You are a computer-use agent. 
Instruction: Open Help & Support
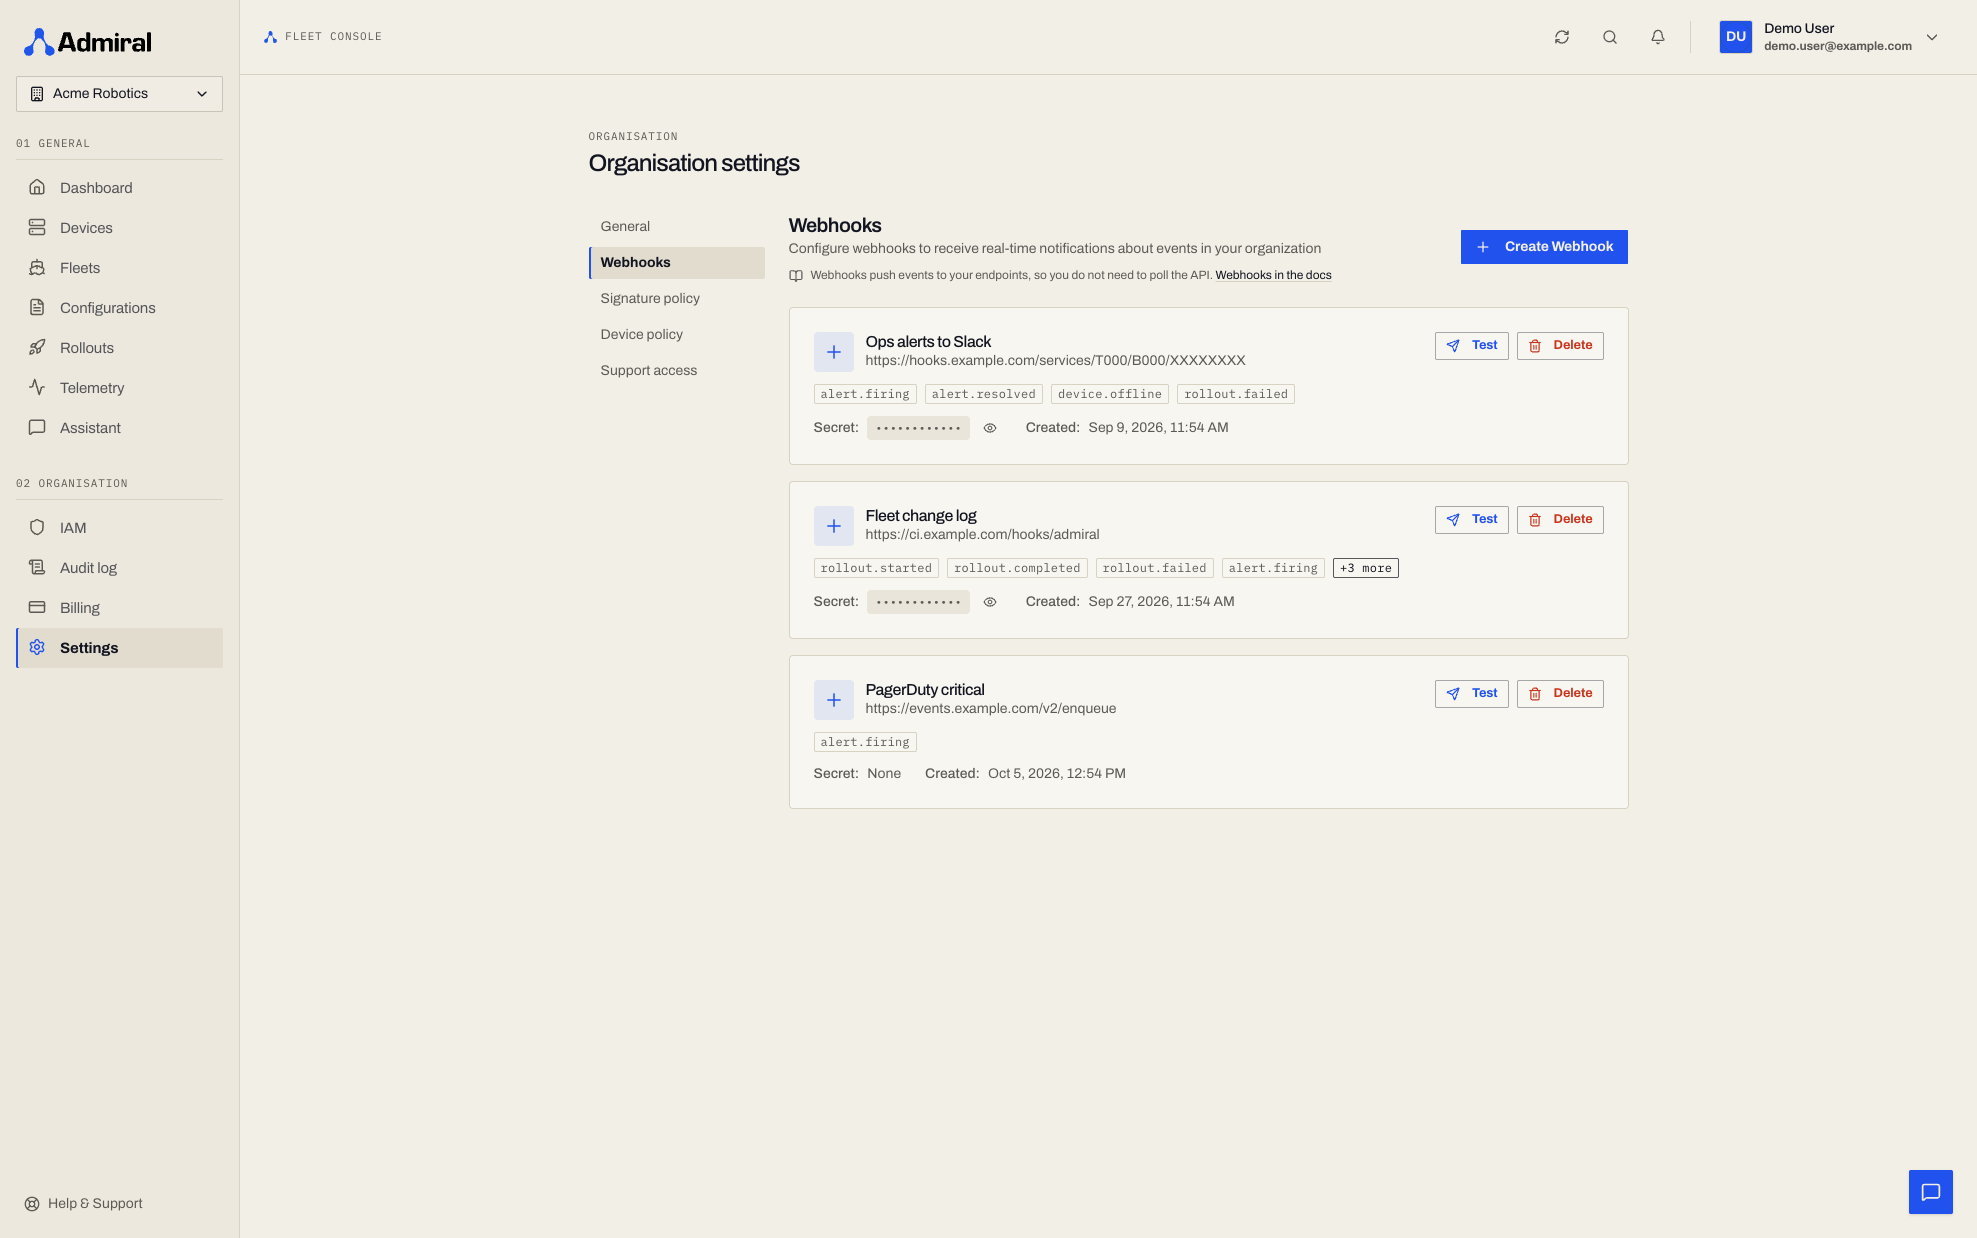84,1204
